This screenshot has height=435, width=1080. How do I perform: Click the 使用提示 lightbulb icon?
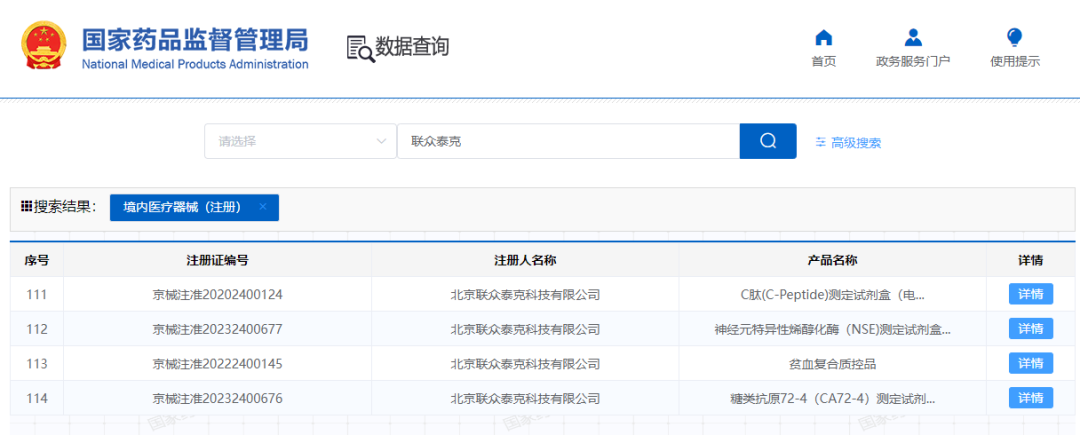(x=1014, y=38)
